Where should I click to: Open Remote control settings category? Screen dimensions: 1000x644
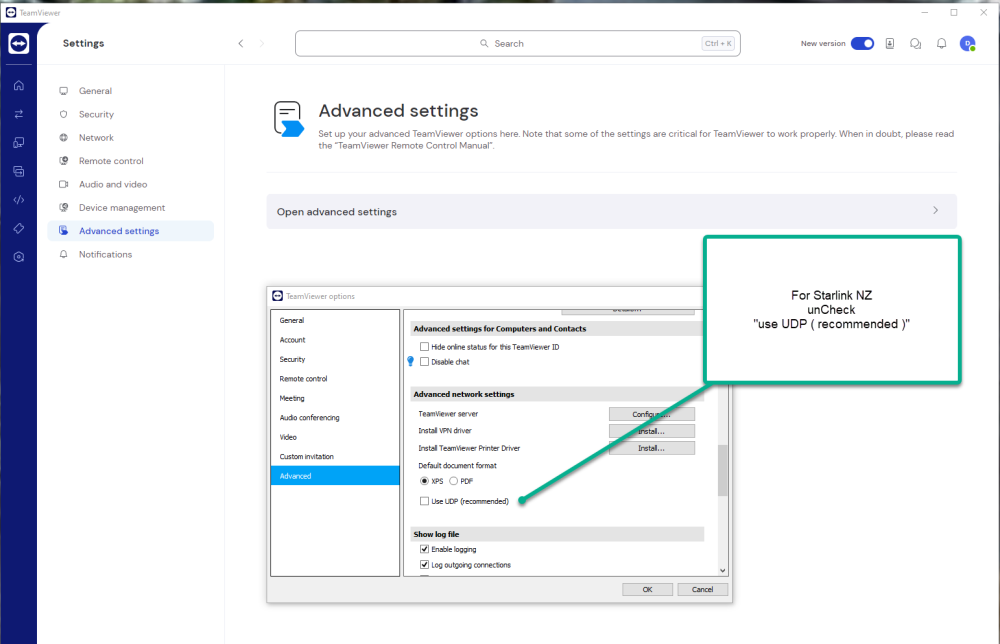pyautogui.click(x=130, y=161)
